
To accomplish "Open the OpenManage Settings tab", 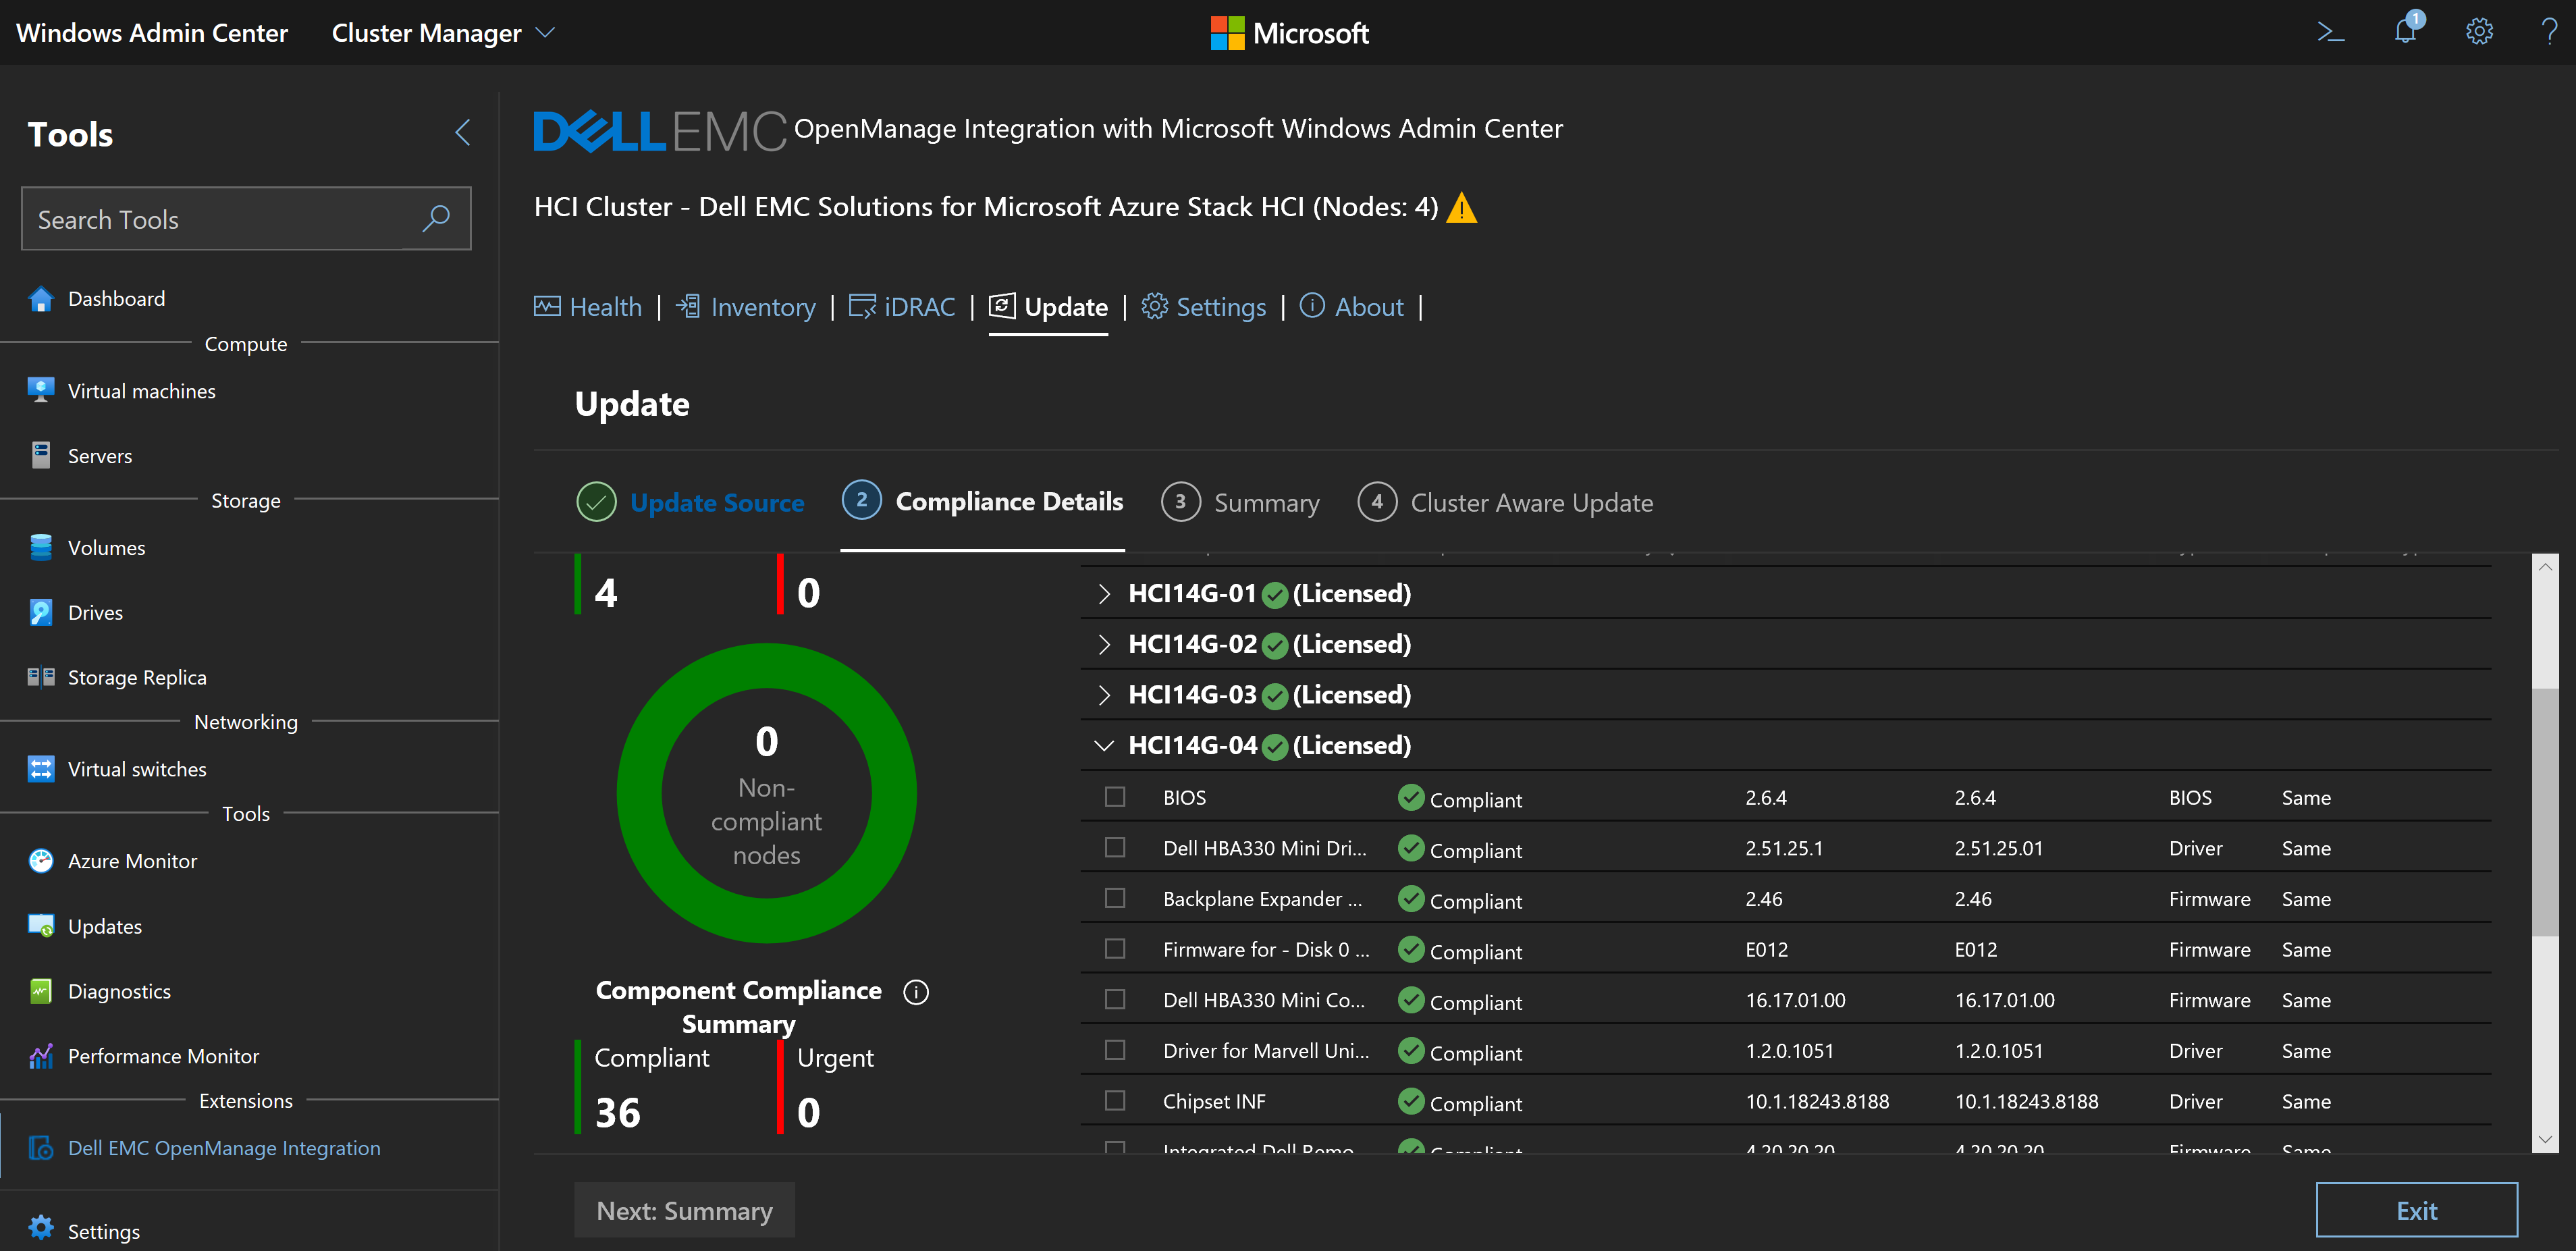I will pos(1203,307).
